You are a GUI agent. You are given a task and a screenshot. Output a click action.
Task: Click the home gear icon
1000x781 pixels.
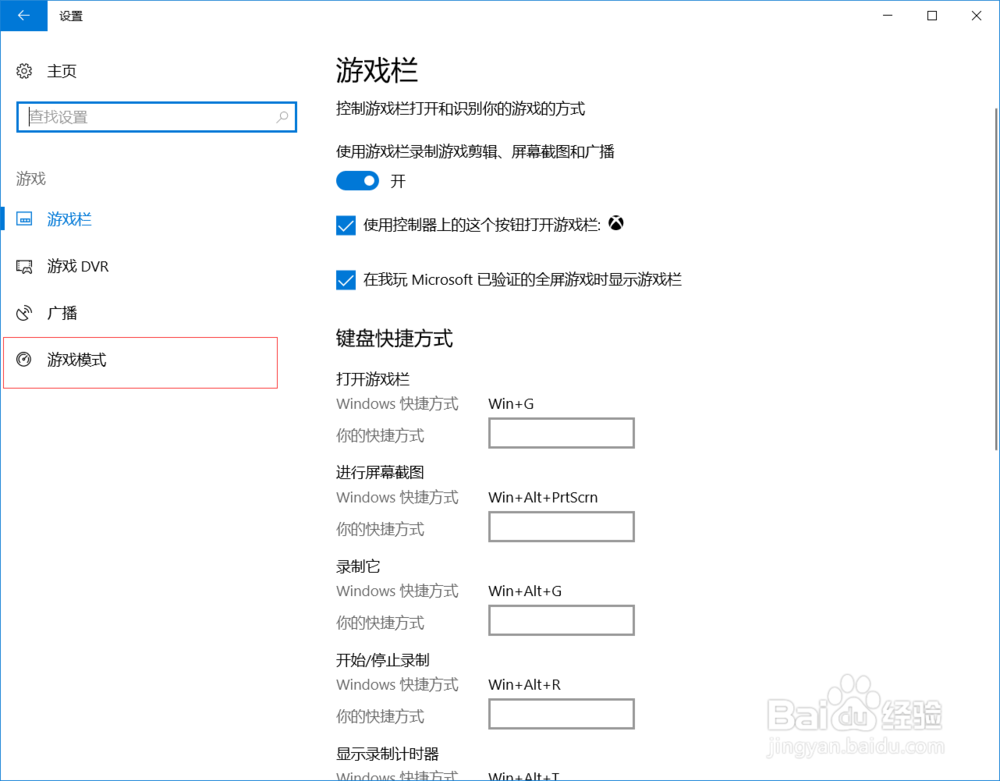coord(24,71)
